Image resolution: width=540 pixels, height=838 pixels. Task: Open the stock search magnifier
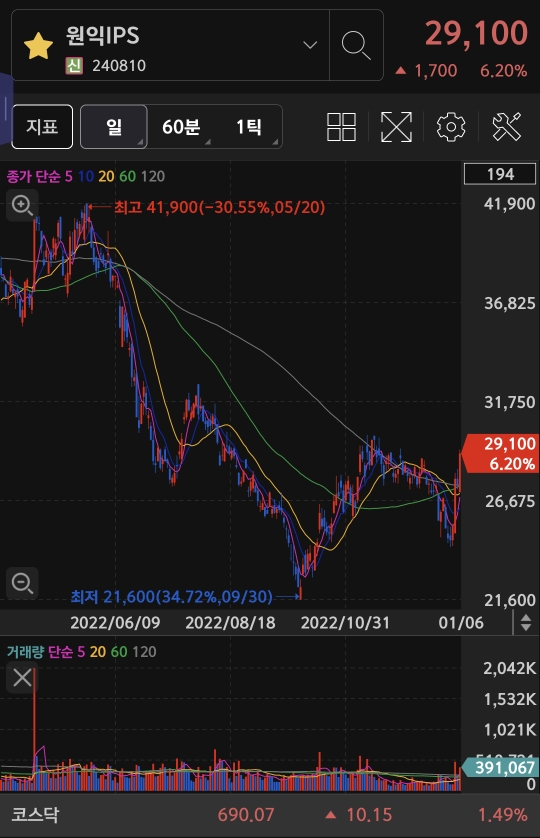356,45
